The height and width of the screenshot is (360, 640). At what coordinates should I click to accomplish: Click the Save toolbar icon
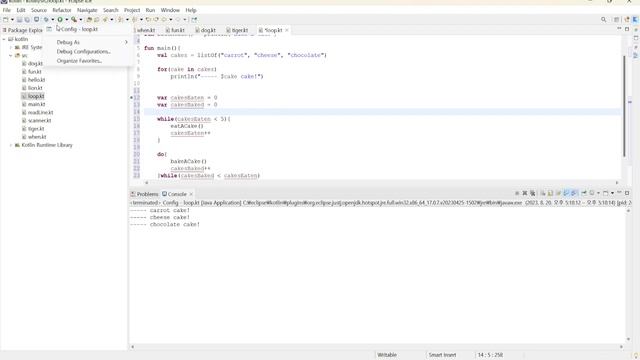(19, 20)
